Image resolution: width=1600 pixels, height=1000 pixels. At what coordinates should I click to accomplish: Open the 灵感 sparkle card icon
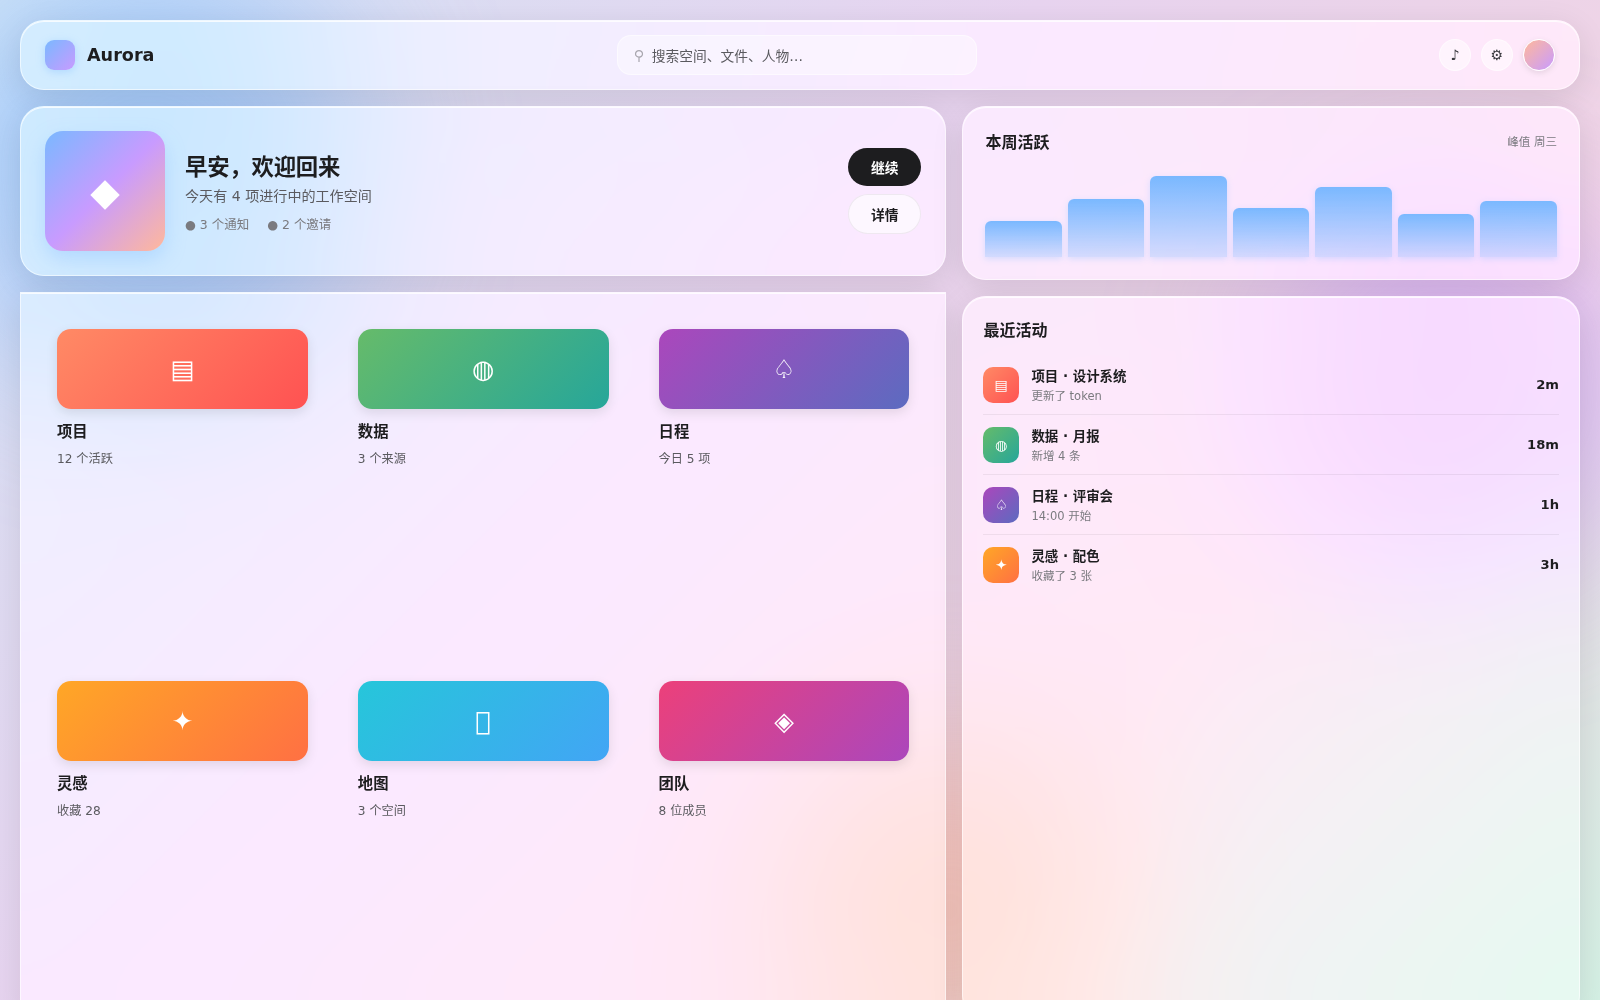point(182,721)
